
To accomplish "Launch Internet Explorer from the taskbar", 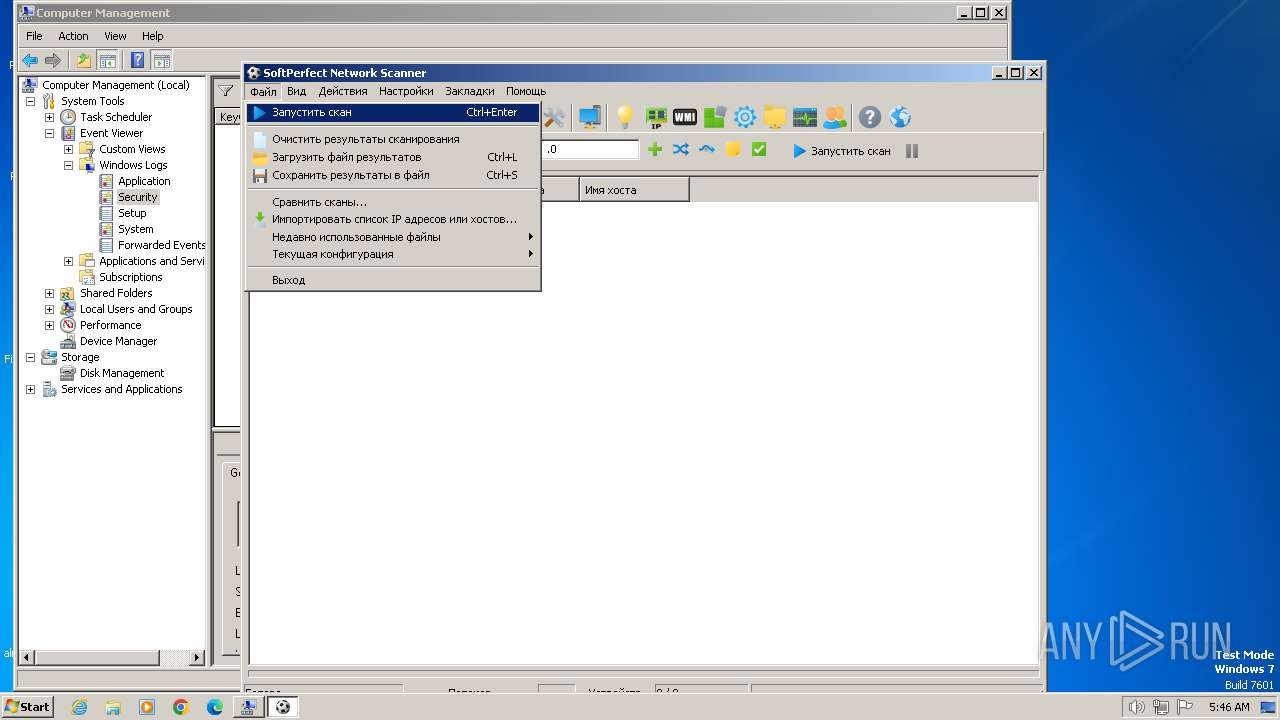I will coord(79,707).
